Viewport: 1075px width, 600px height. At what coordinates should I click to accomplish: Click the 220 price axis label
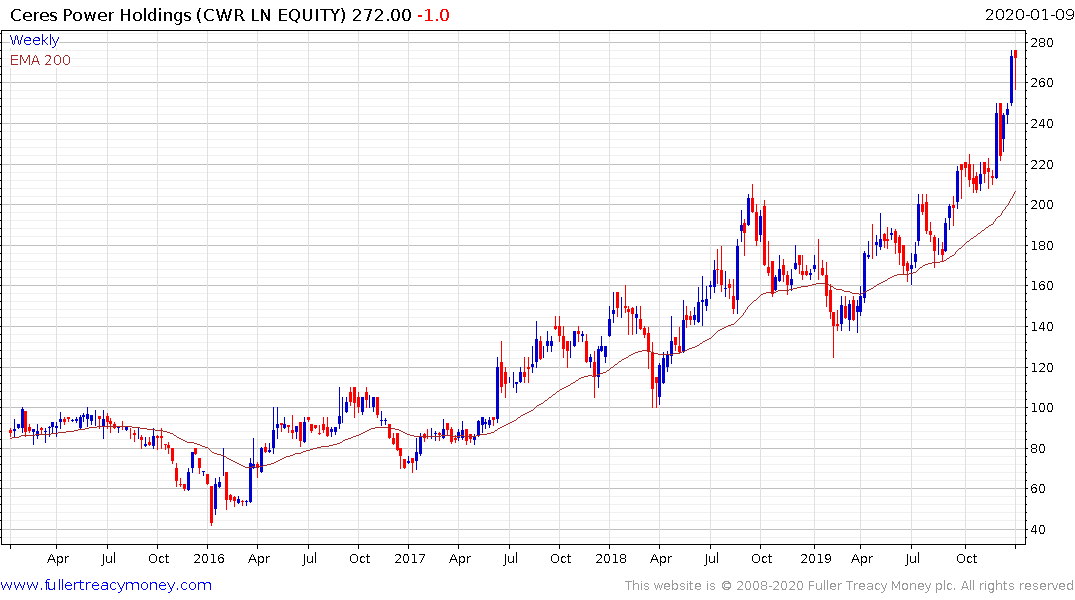tap(1041, 165)
